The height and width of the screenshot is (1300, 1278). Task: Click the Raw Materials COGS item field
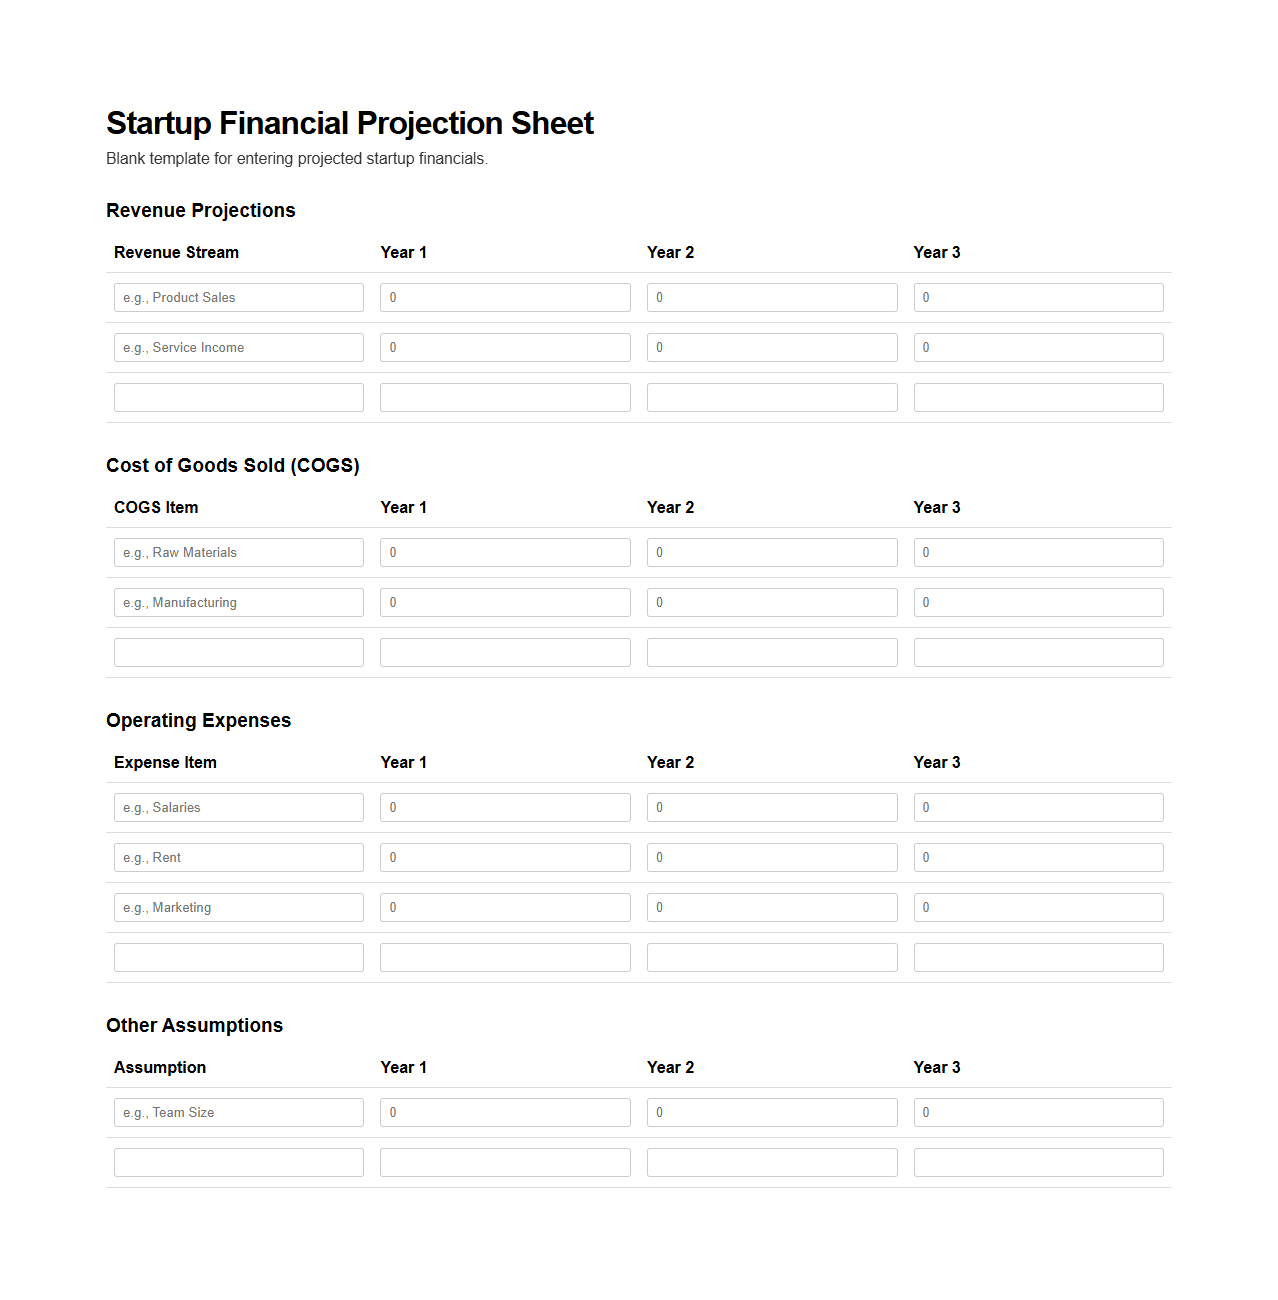238,552
